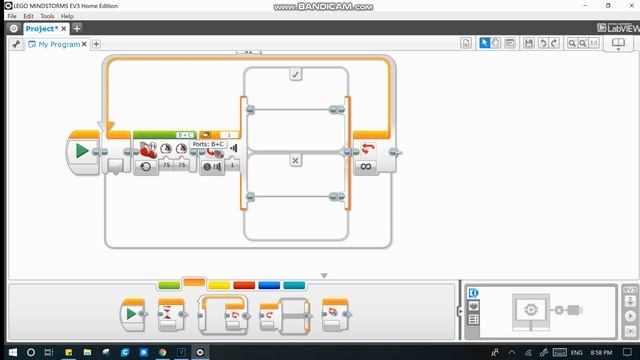Close the Project* tab
Image resolution: width=640 pixels, height=360 pixels.
pyautogui.click(x=64, y=29)
